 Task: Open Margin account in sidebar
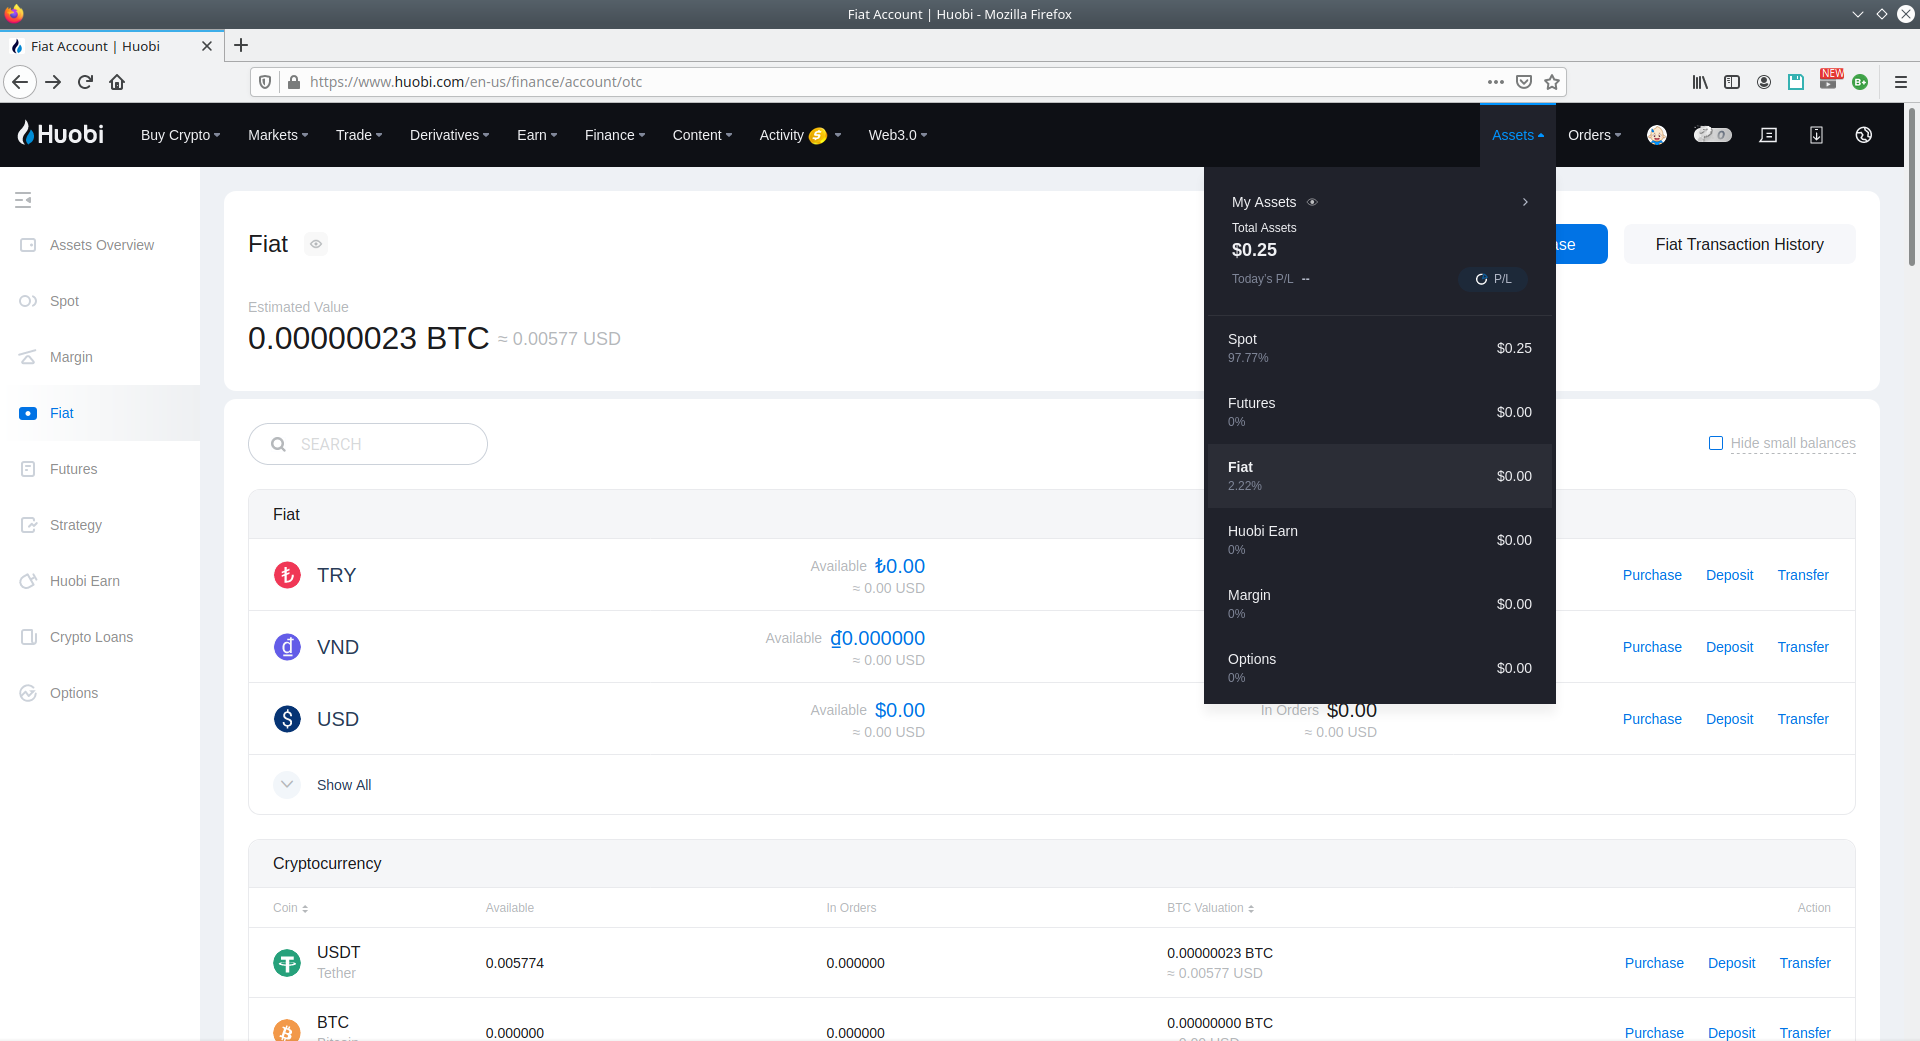[x=71, y=357]
